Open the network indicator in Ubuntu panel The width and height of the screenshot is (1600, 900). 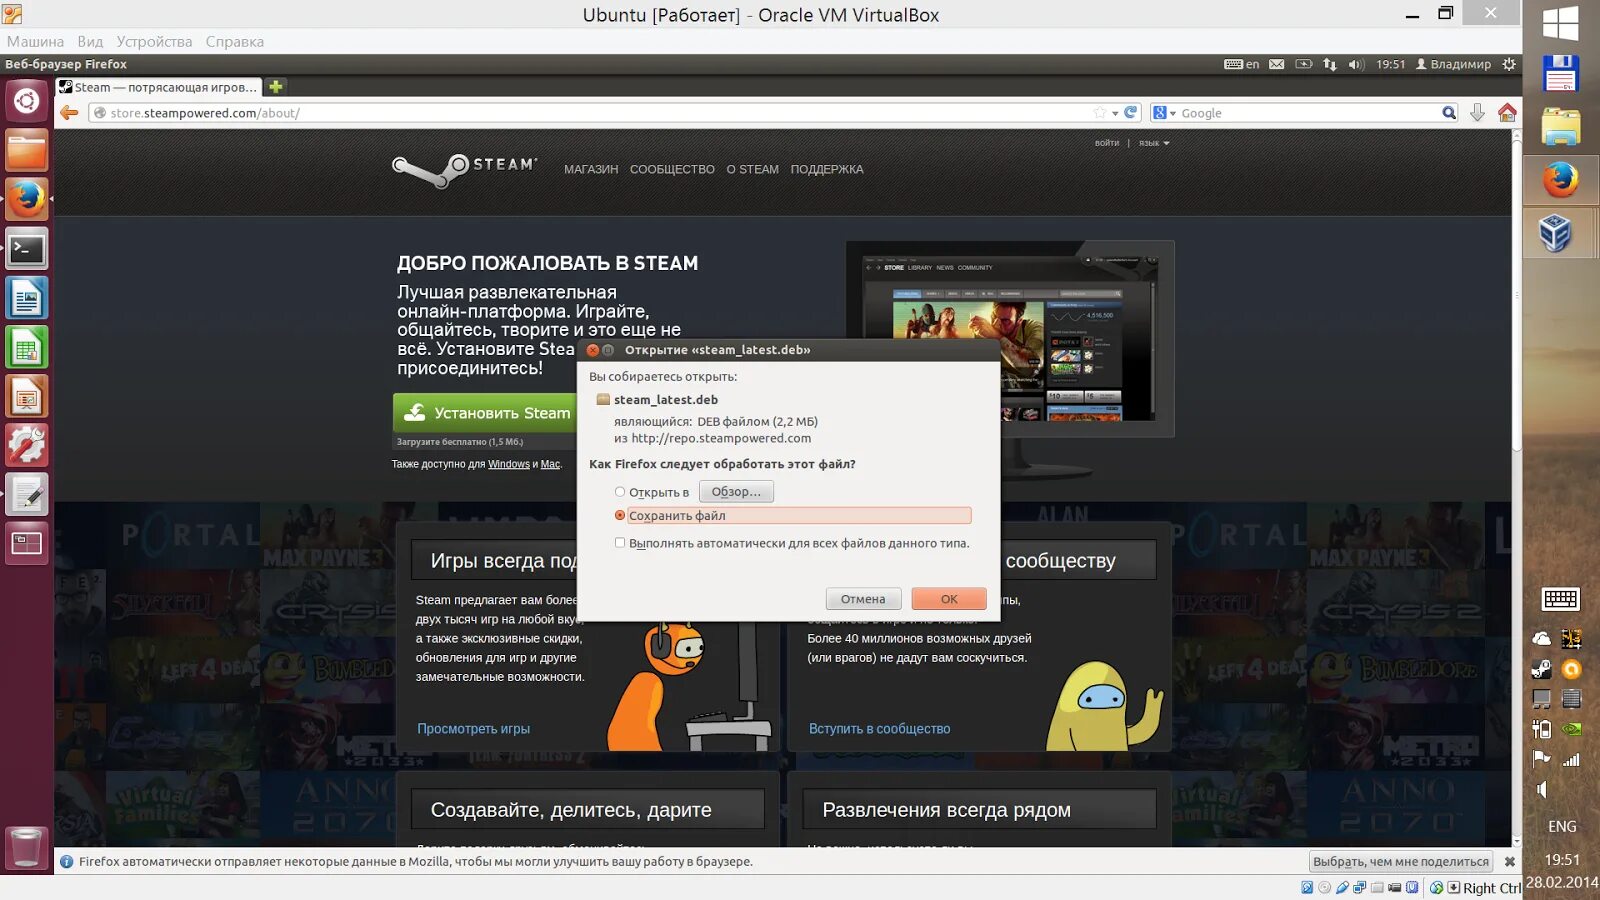point(1329,64)
